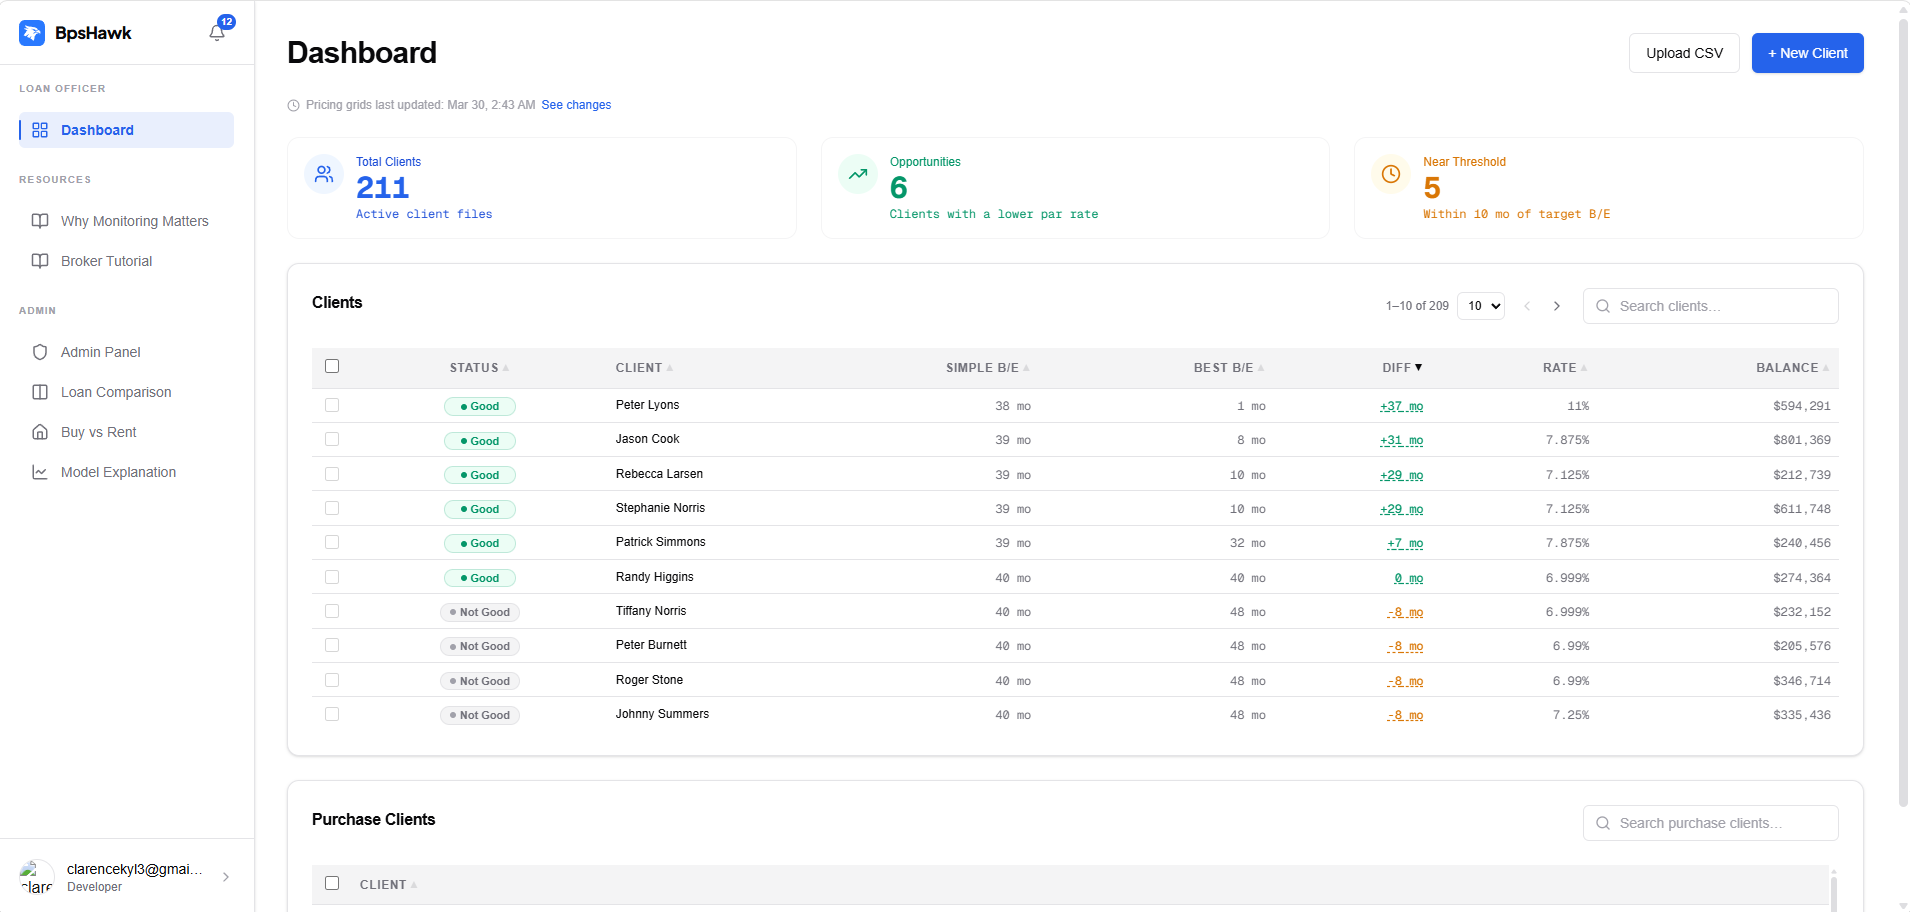1910x912 pixels.
Task: Select the chart icon beside Model Explanation
Action: [40, 471]
